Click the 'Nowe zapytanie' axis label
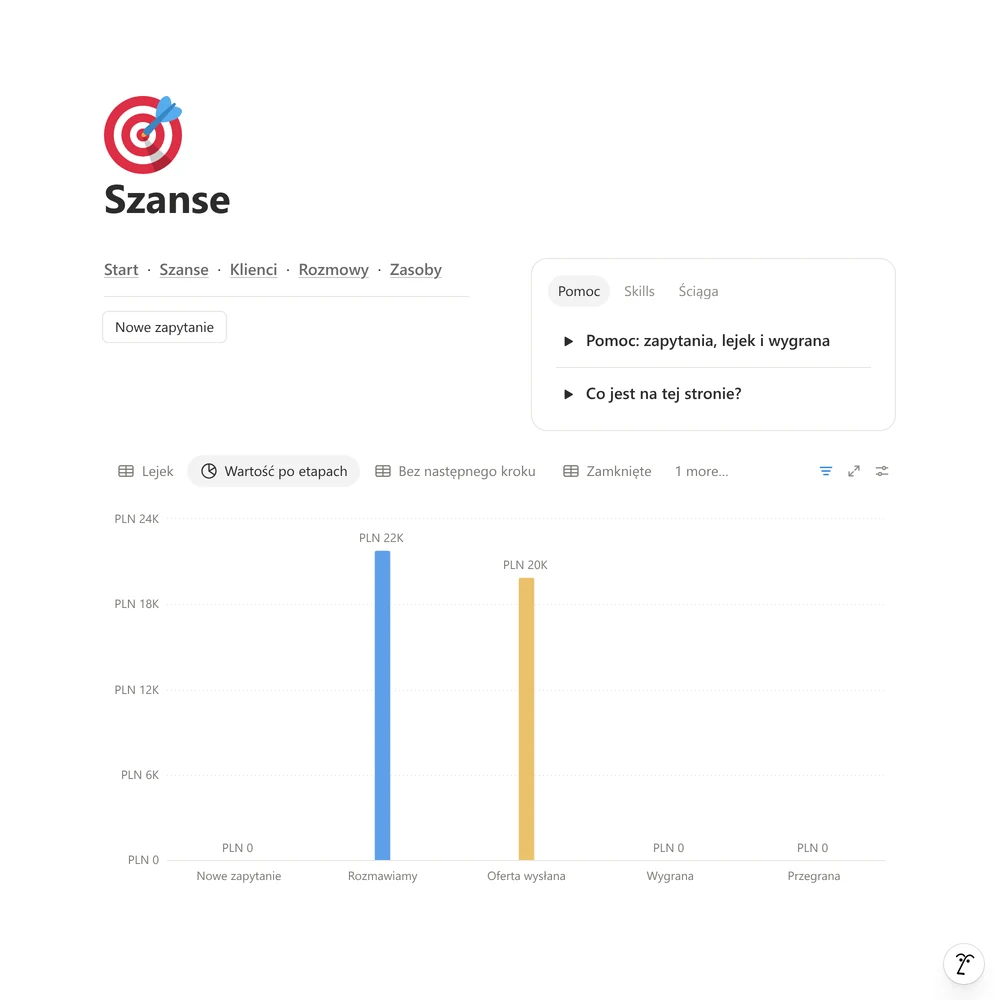The image size is (1000, 1000). pos(239,876)
